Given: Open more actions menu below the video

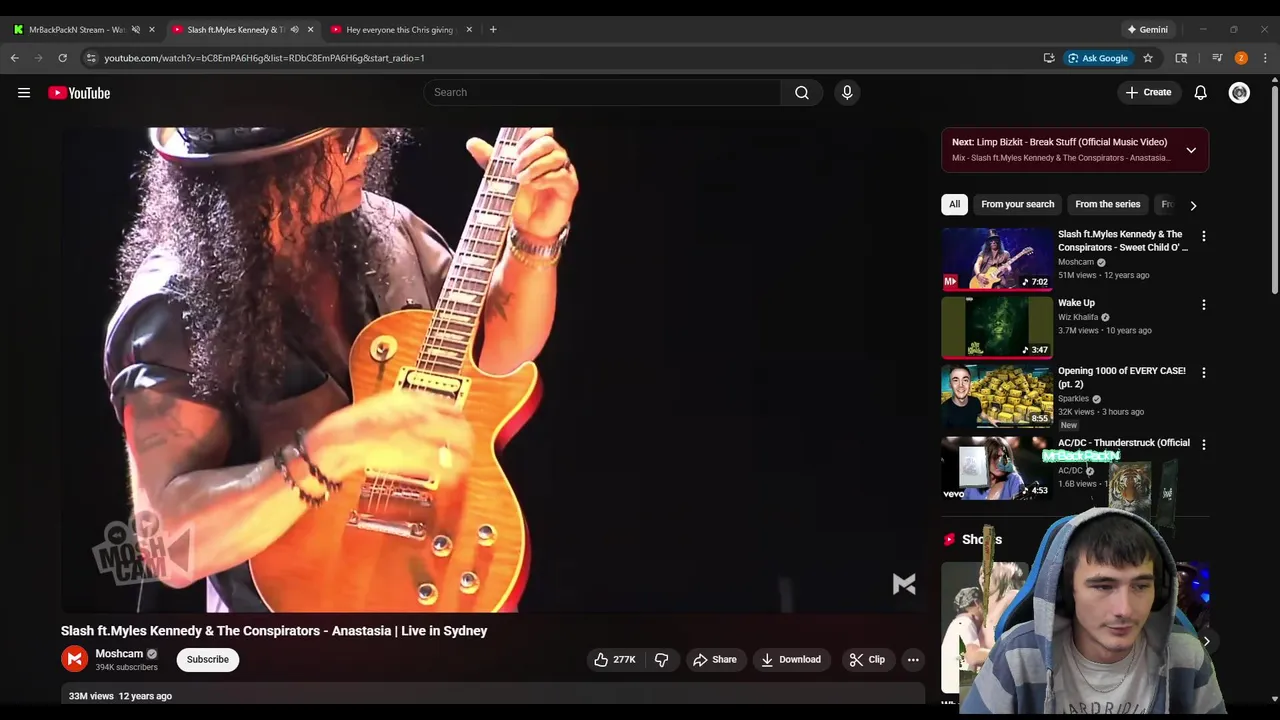Looking at the screenshot, I should (913, 660).
